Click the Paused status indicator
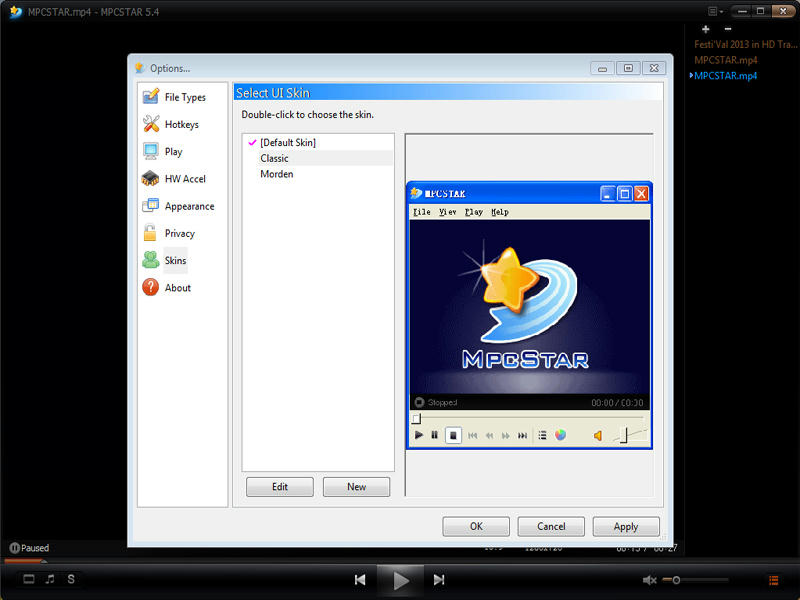The height and width of the screenshot is (600, 800). 29,548
